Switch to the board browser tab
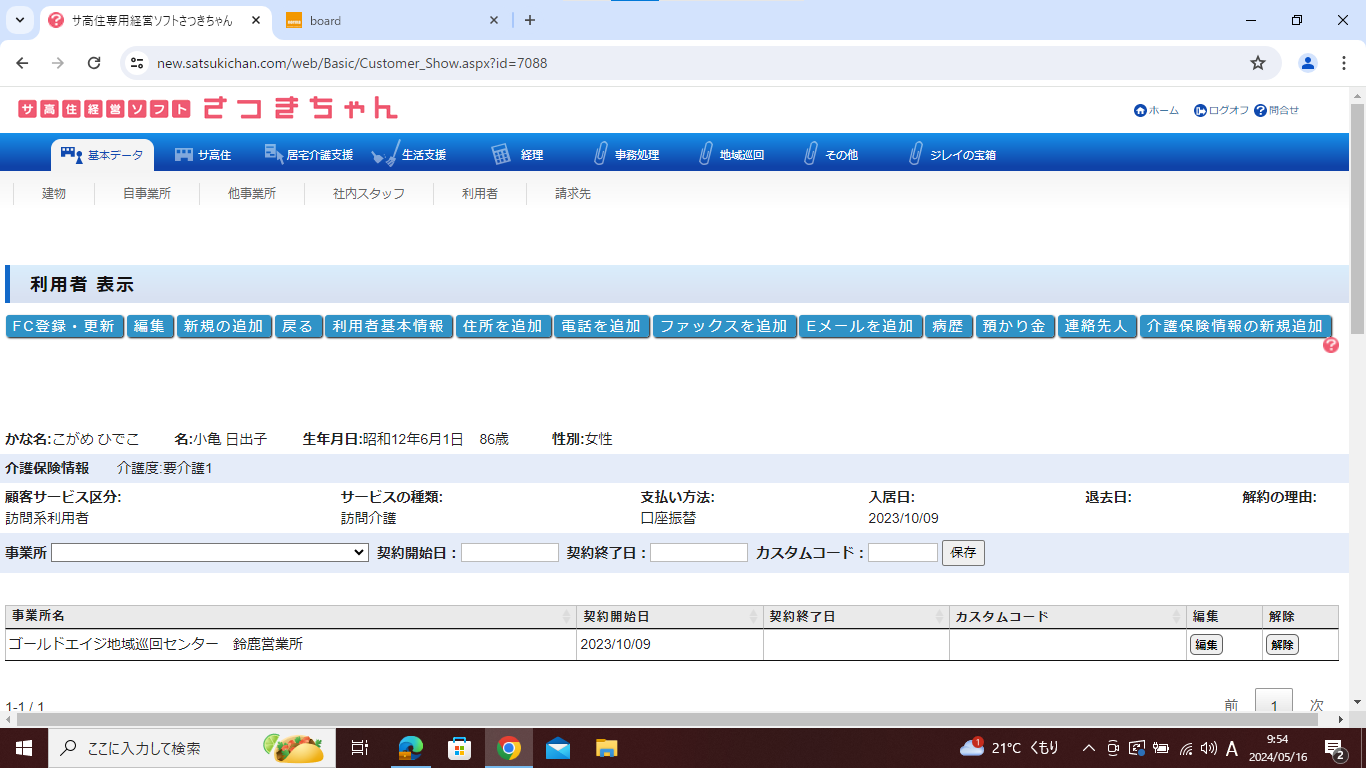This screenshot has height=768, width=1366. 390,20
